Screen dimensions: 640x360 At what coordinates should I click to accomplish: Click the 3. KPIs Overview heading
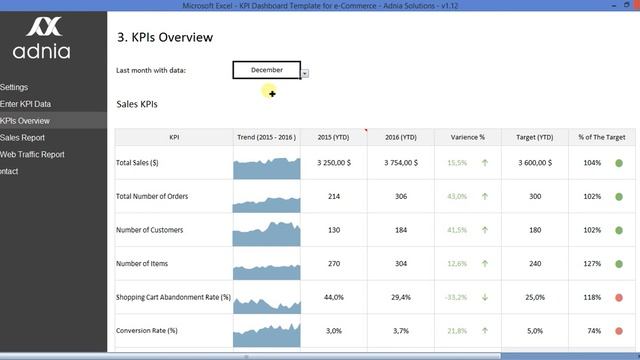165,37
